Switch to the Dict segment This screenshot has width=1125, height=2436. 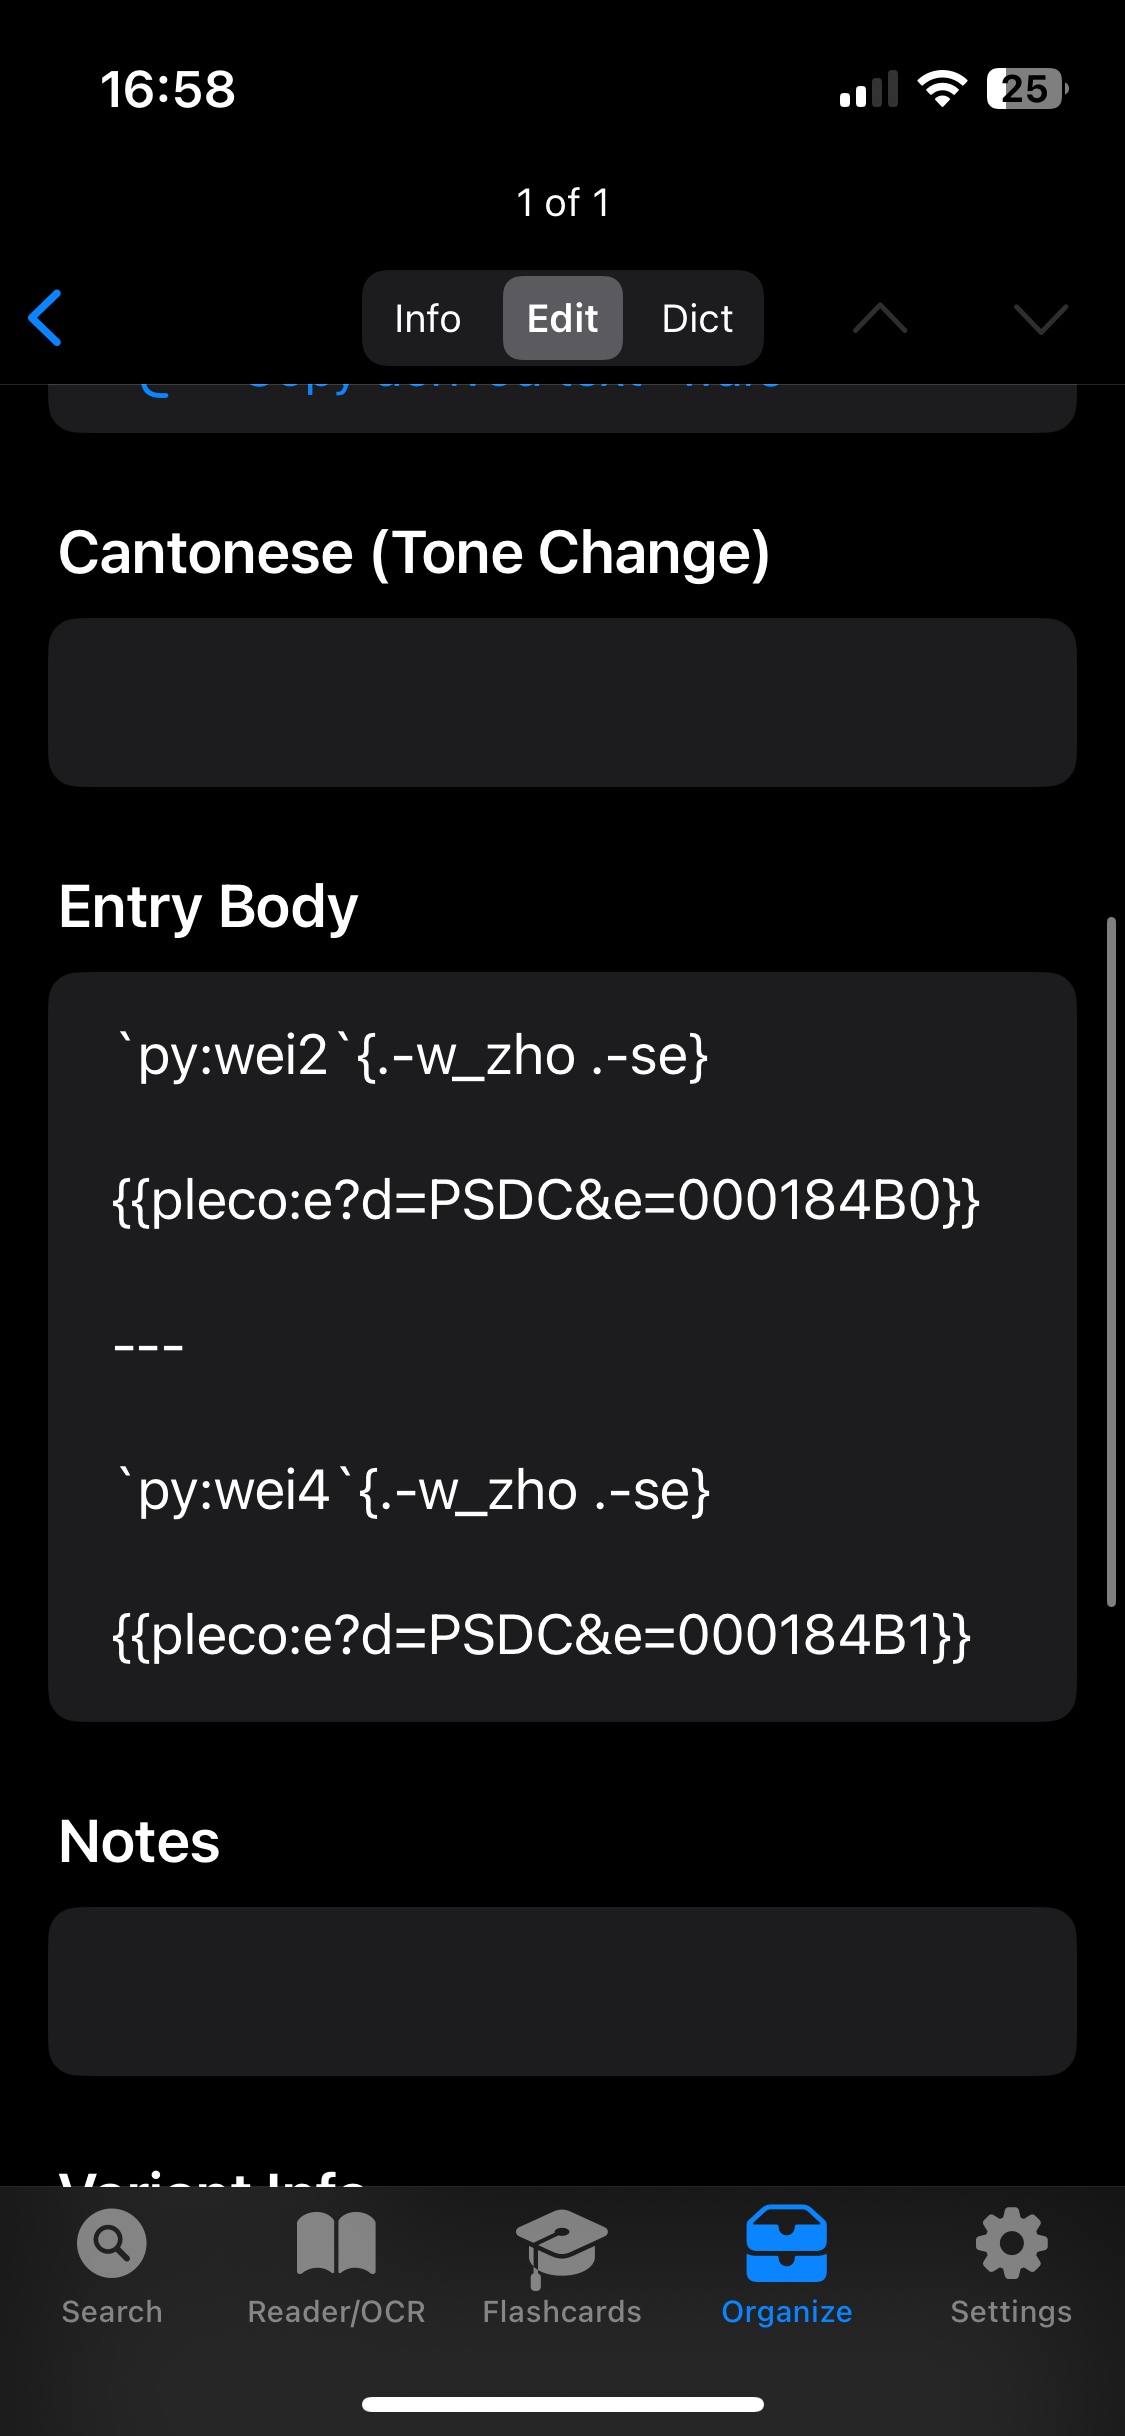click(697, 318)
